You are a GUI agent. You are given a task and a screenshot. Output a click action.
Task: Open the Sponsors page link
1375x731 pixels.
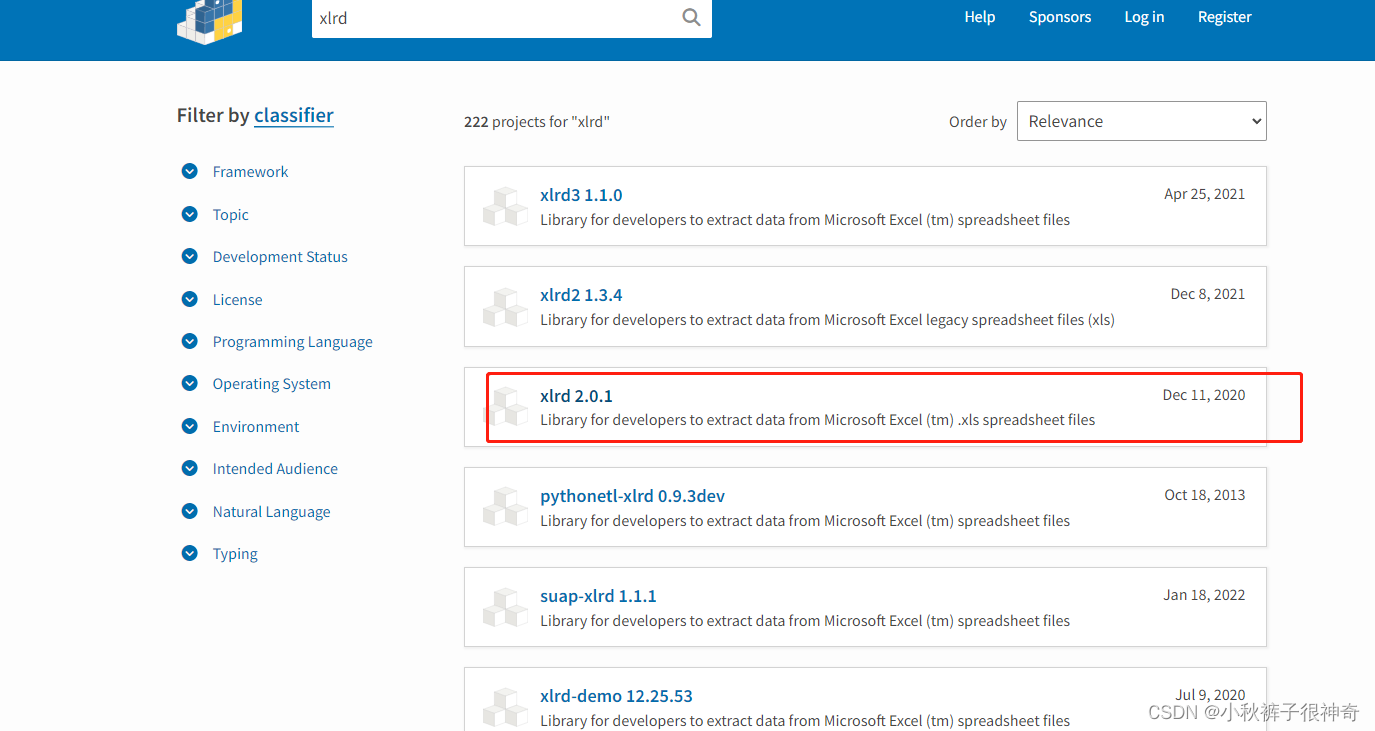point(1060,17)
